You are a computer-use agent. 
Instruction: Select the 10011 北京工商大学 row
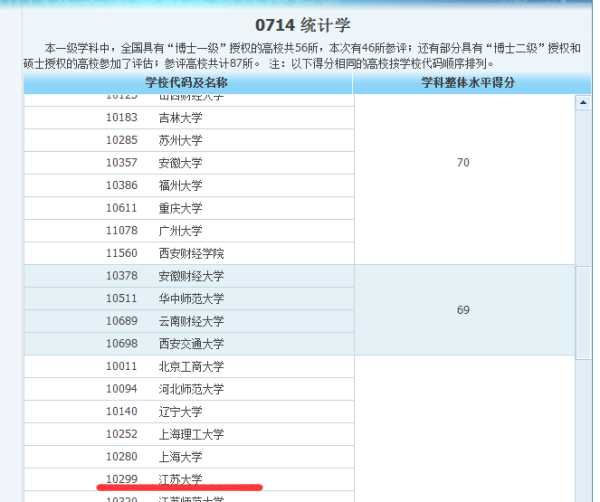click(189, 367)
